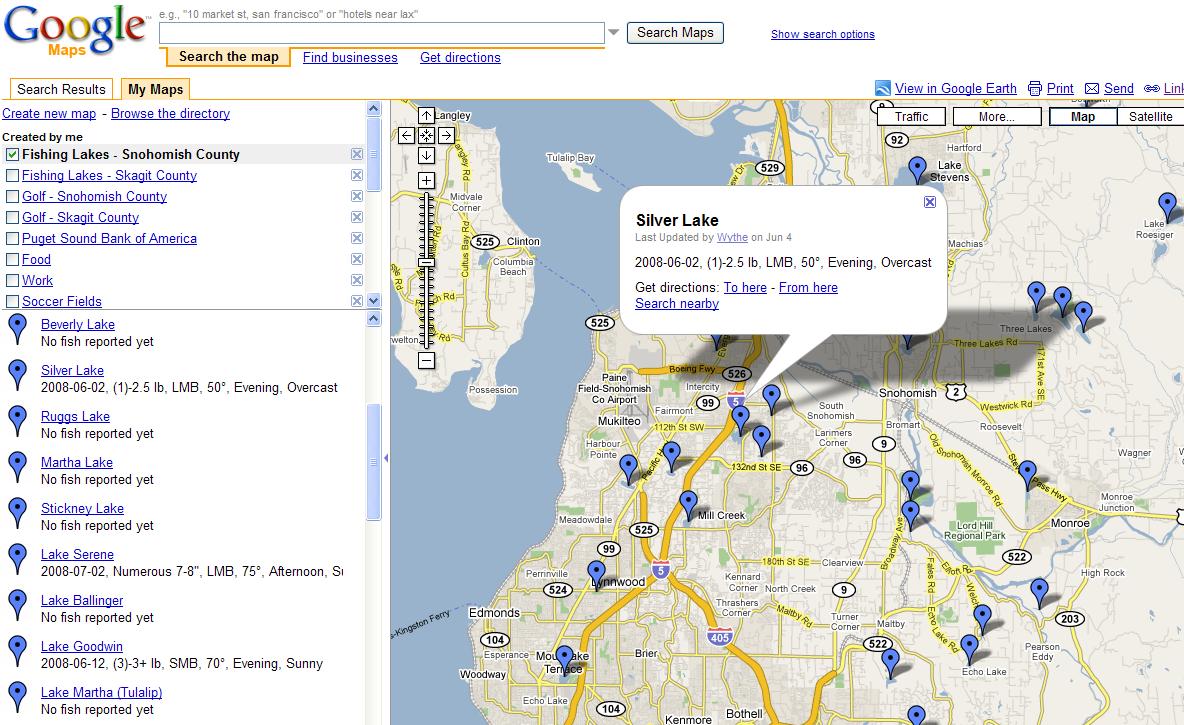Uncheck Fishing Lakes - Snohomish County checkbox
Screen dimensions: 1184x725
(13, 155)
